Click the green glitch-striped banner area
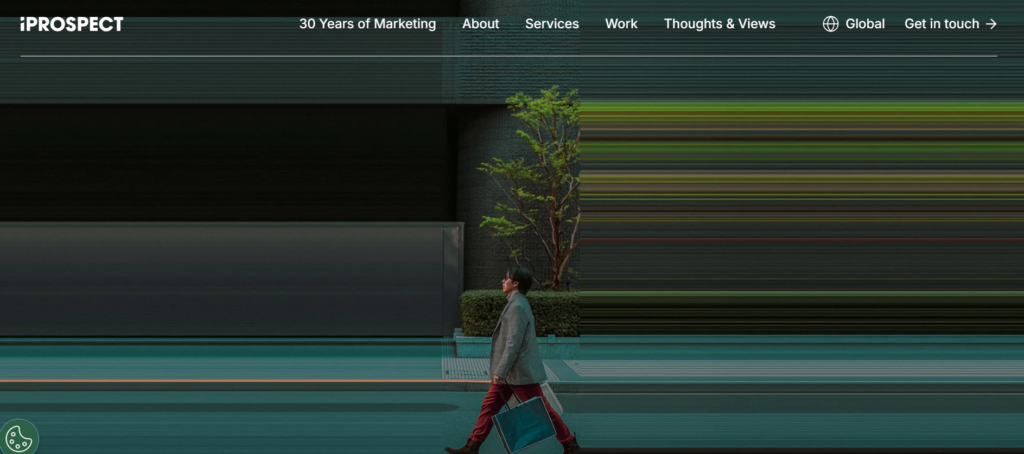This screenshot has height=454, width=1024. [801, 216]
